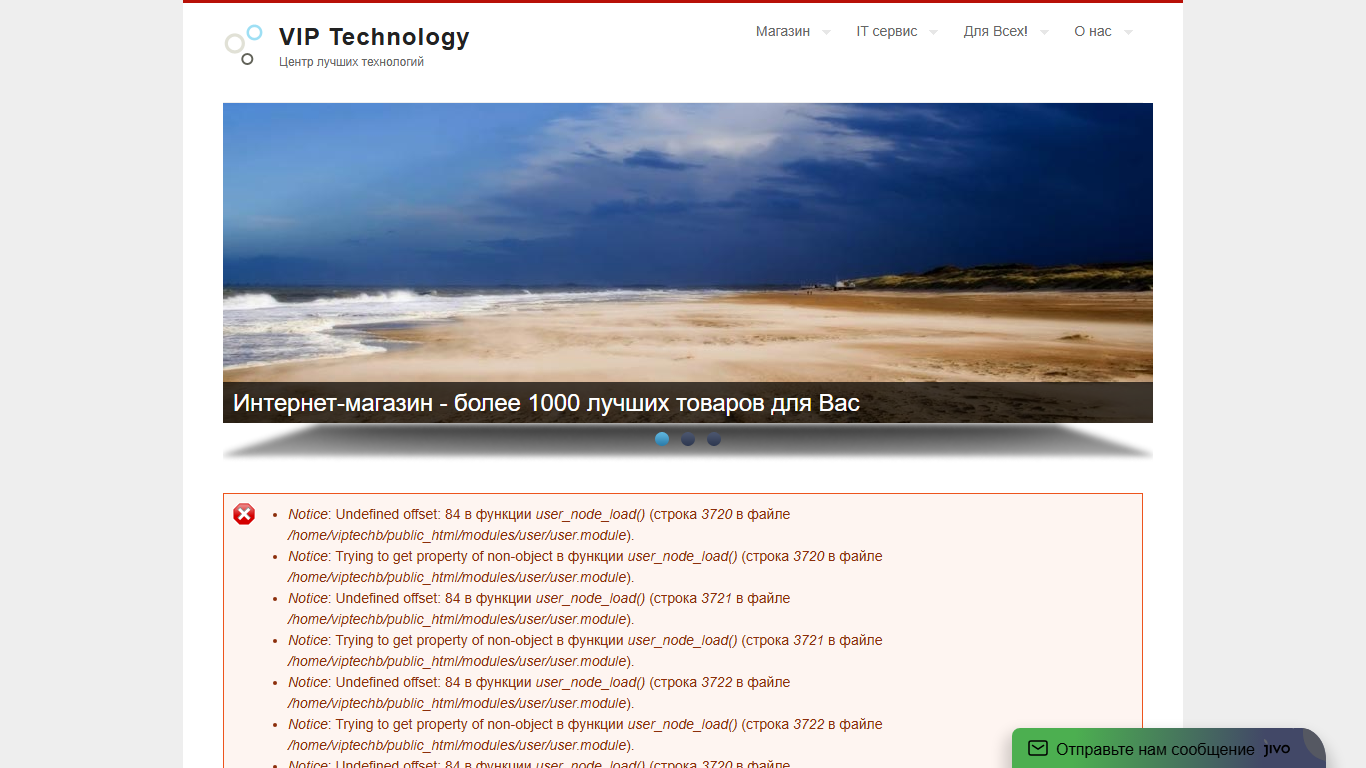Click the Интернет-магазин slide caption
Viewport: 1366px width, 768px height.
[546, 403]
